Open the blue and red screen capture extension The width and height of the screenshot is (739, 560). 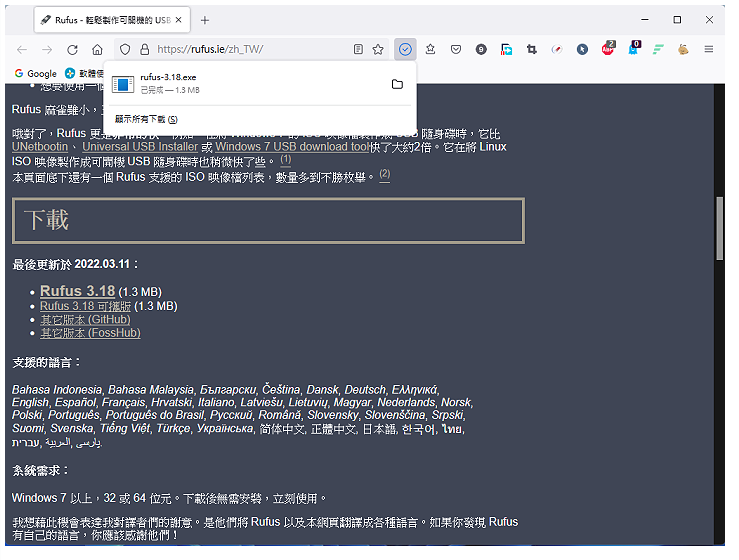[x=507, y=49]
